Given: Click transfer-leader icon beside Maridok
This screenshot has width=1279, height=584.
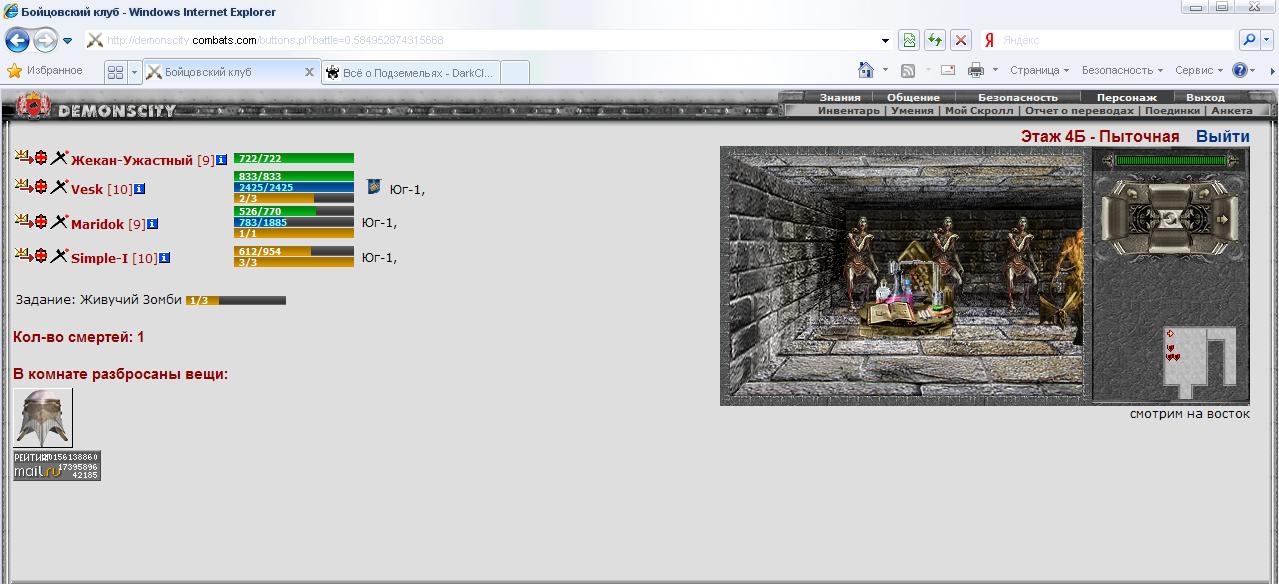Looking at the screenshot, I should pos(24,221).
